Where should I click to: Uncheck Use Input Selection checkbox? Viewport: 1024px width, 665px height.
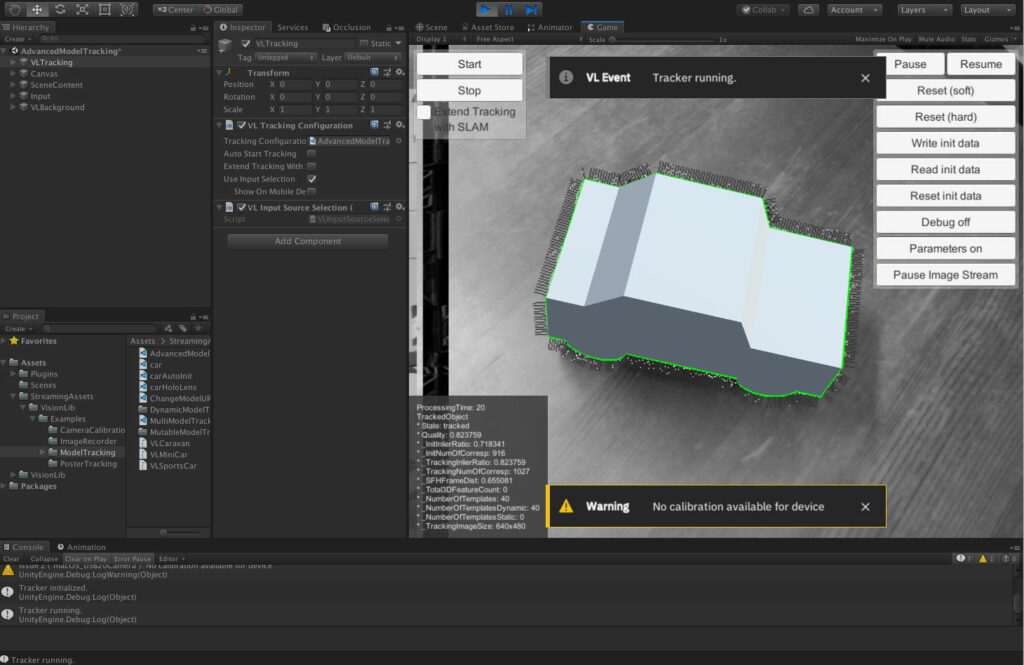click(312, 179)
